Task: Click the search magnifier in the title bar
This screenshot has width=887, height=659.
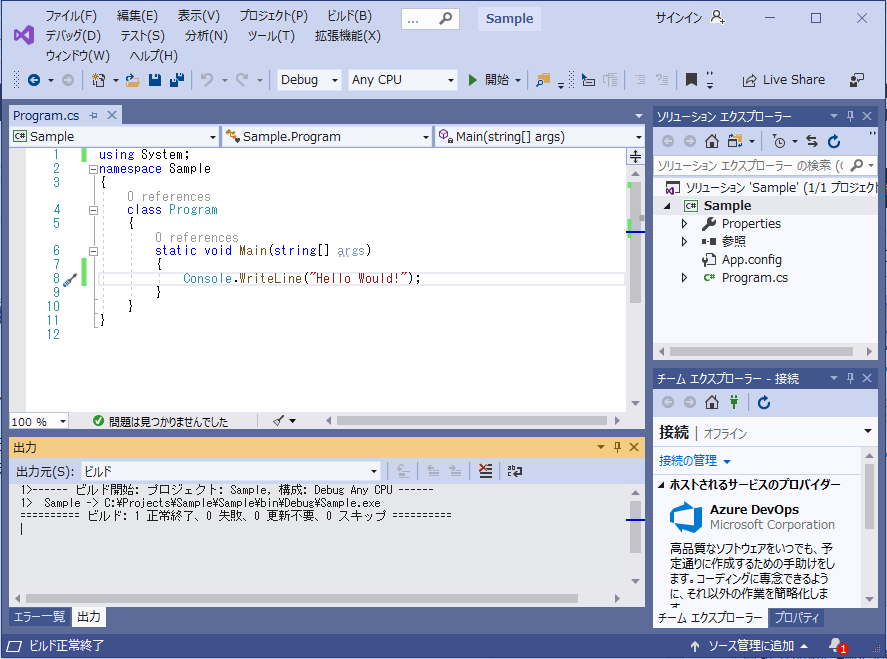Action: (x=446, y=19)
